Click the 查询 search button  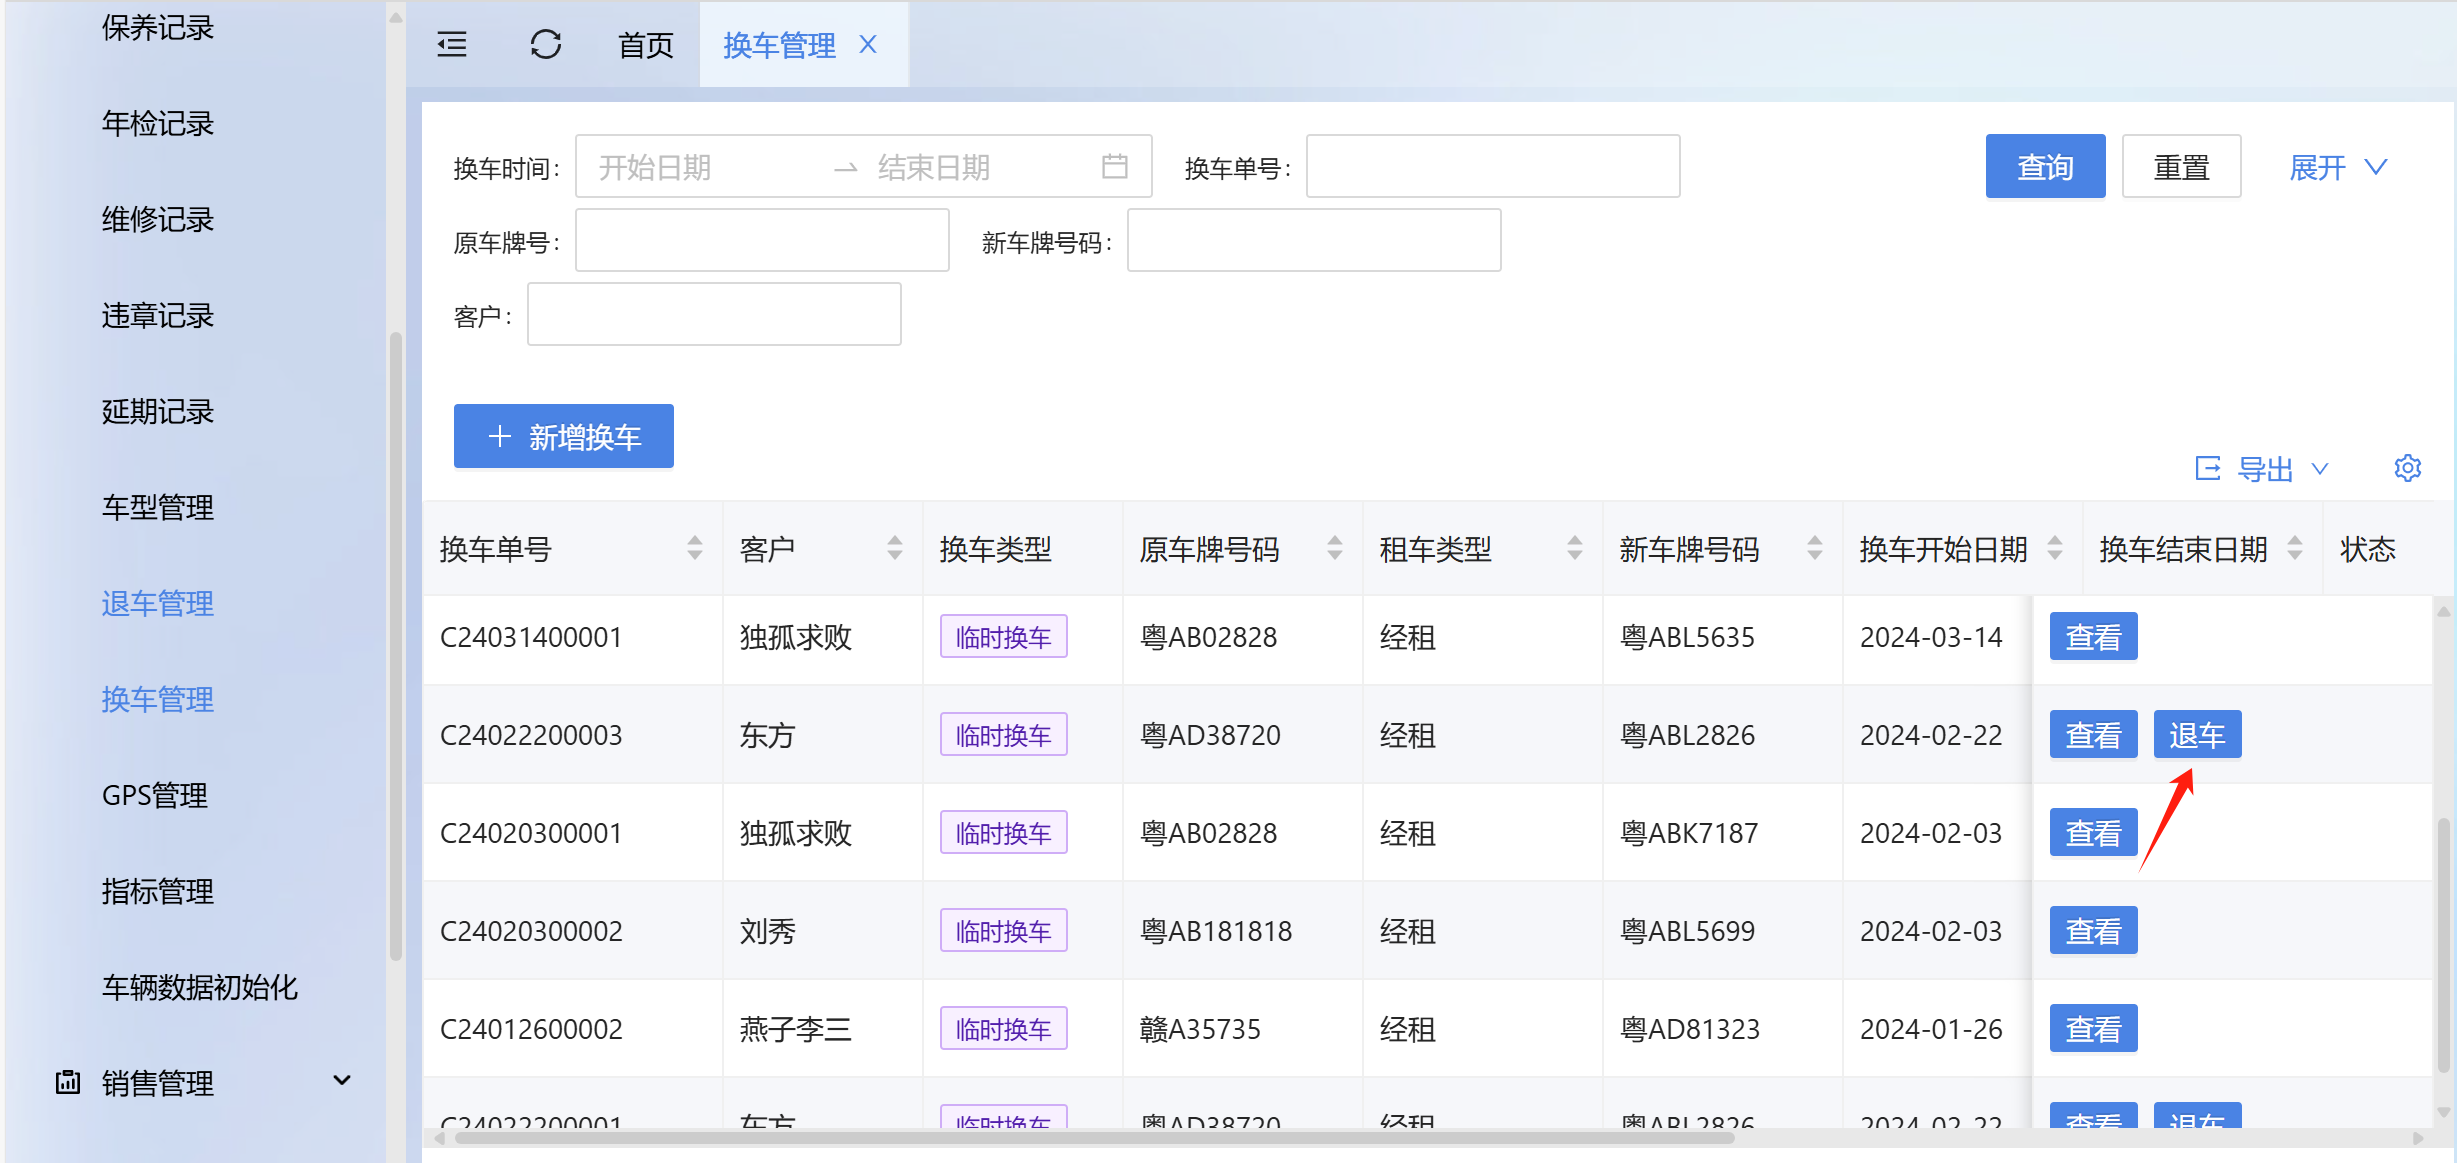coord(2044,167)
